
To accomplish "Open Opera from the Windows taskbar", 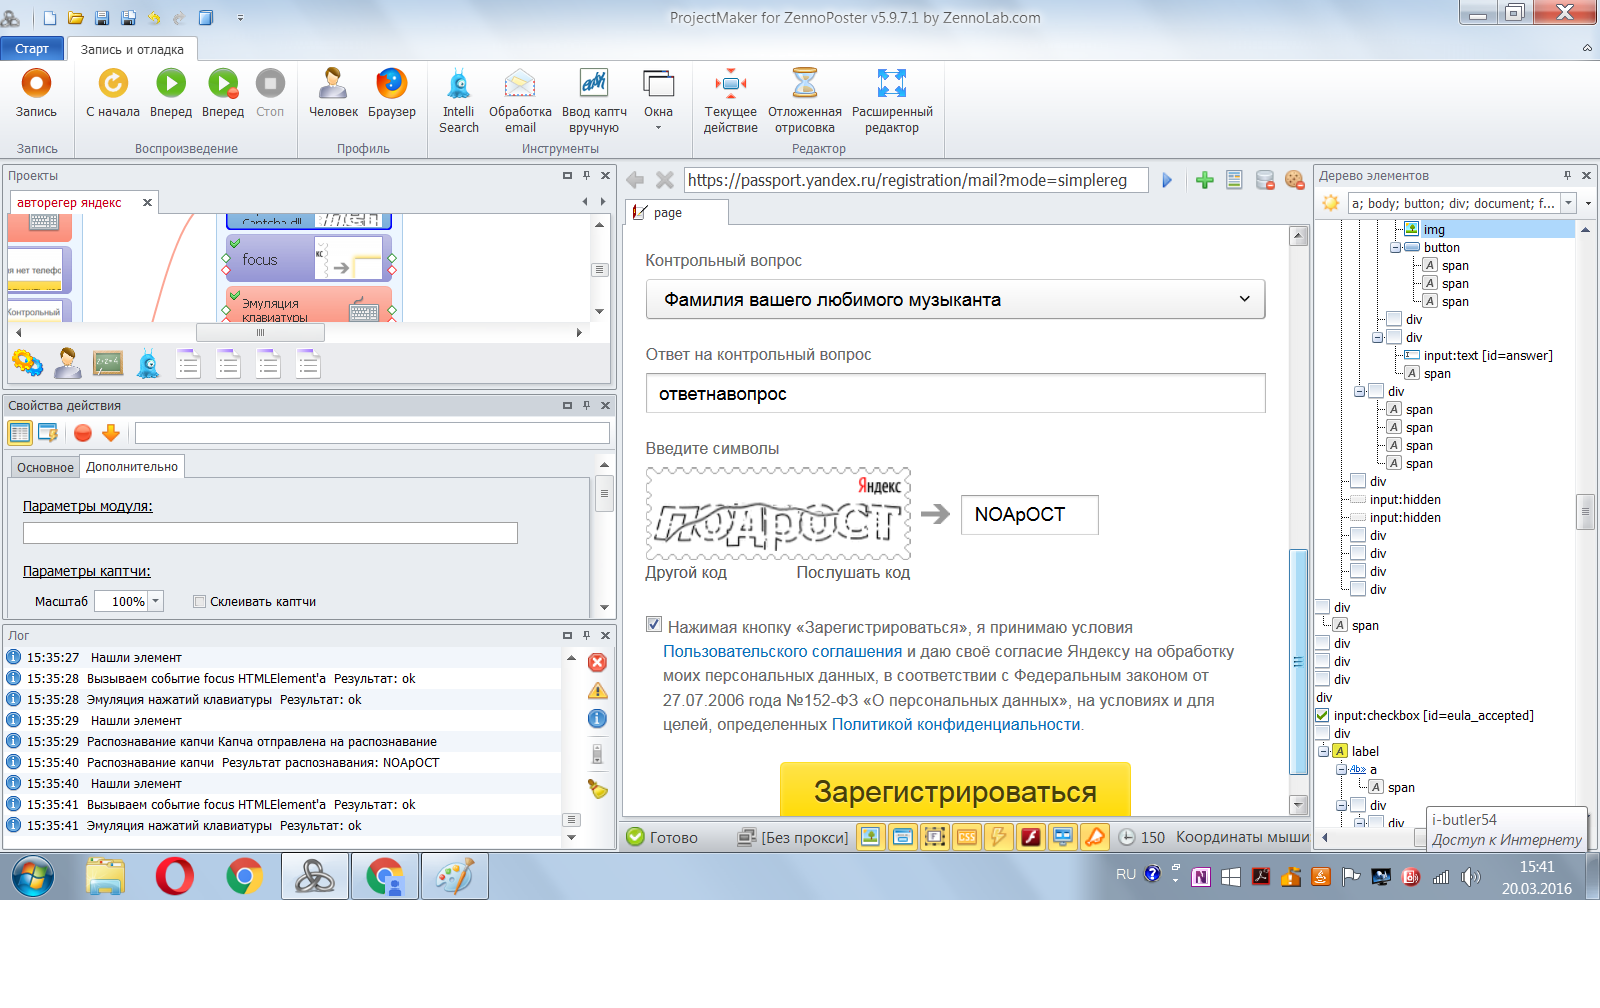I will point(175,877).
